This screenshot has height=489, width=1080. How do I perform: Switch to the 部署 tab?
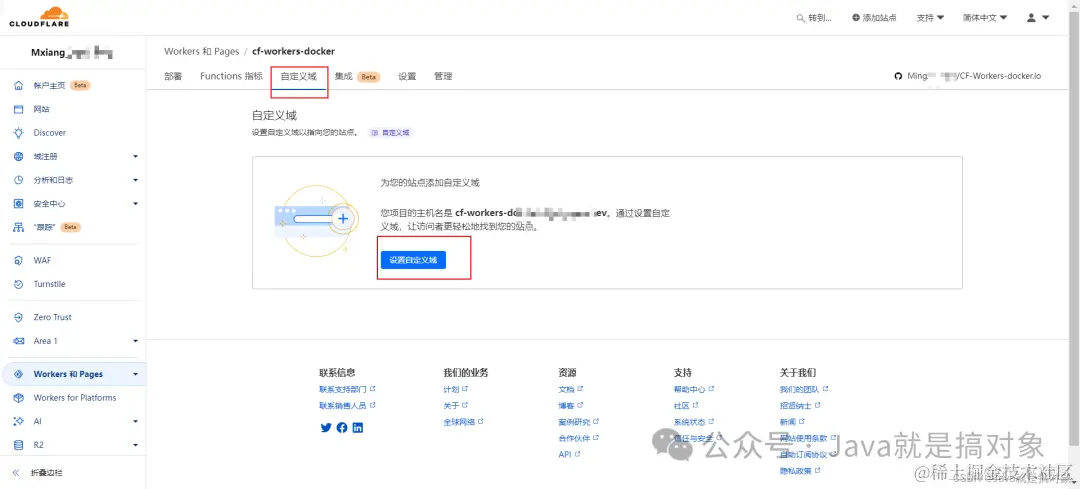[x=173, y=76]
